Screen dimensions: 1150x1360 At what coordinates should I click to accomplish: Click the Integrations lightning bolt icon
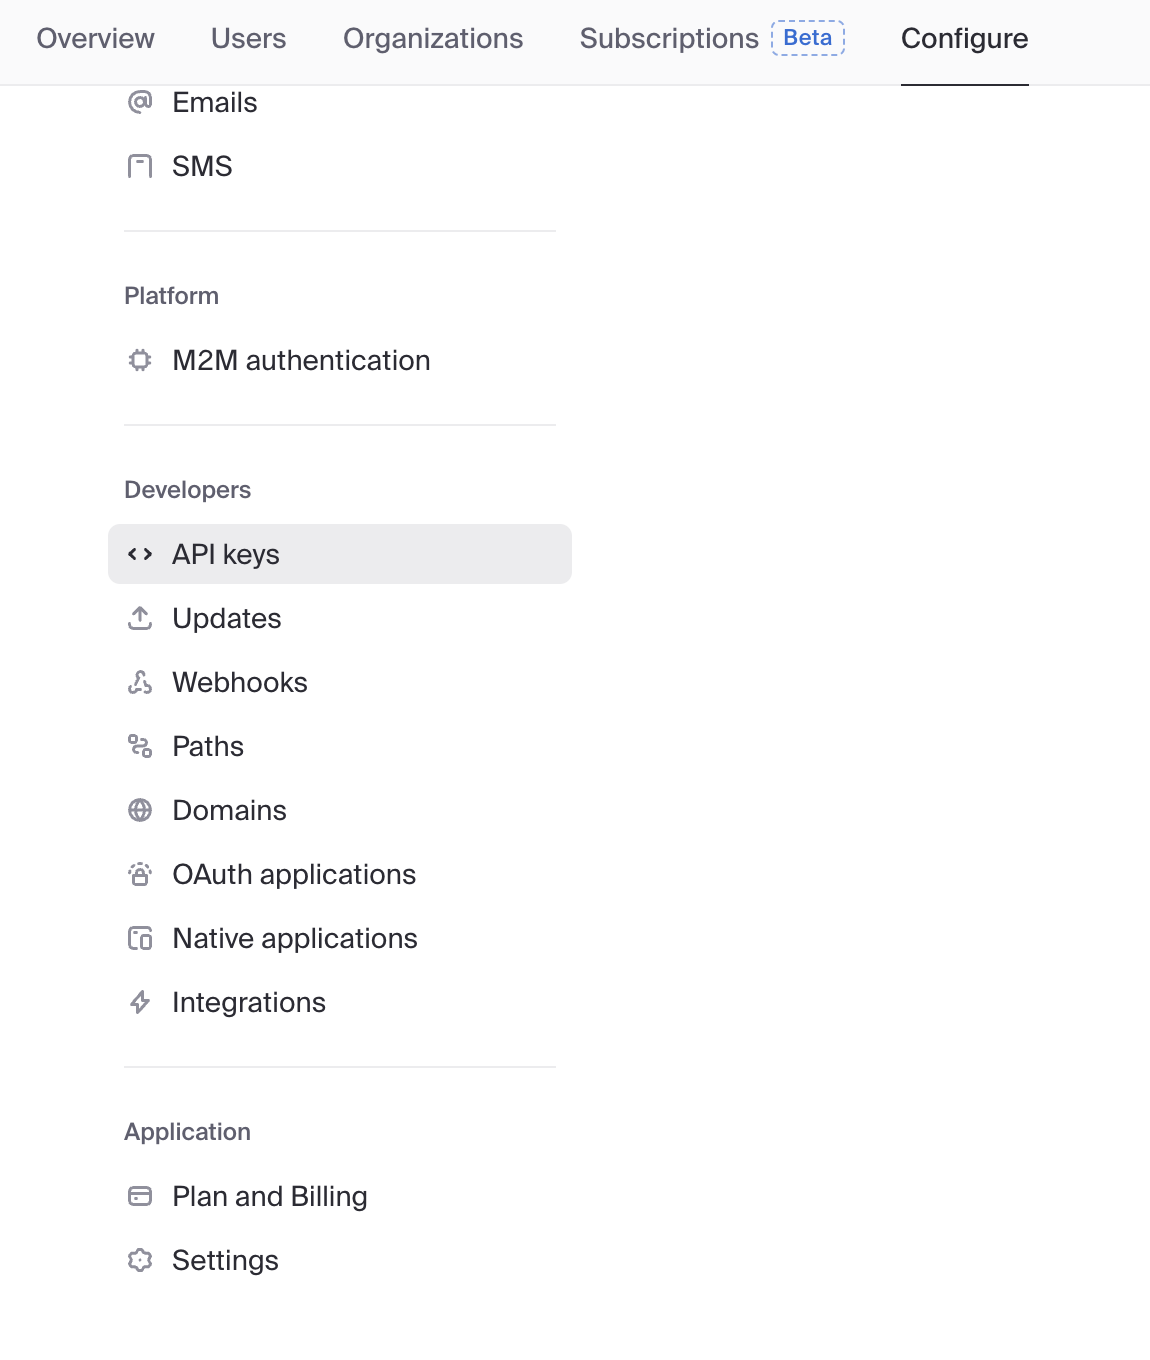coord(140,1002)
